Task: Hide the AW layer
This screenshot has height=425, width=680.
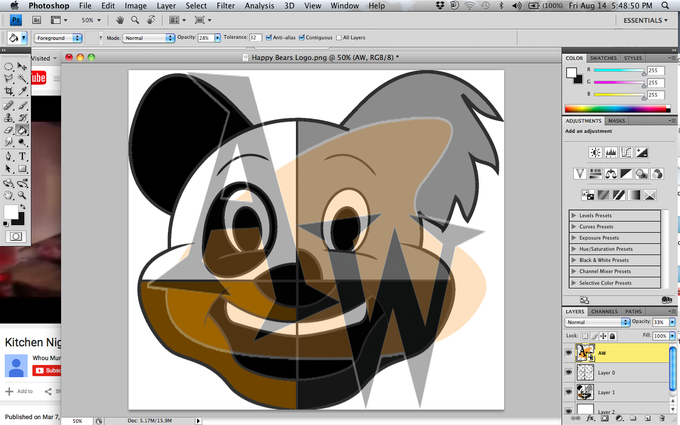Action: [x=569, y=353]
